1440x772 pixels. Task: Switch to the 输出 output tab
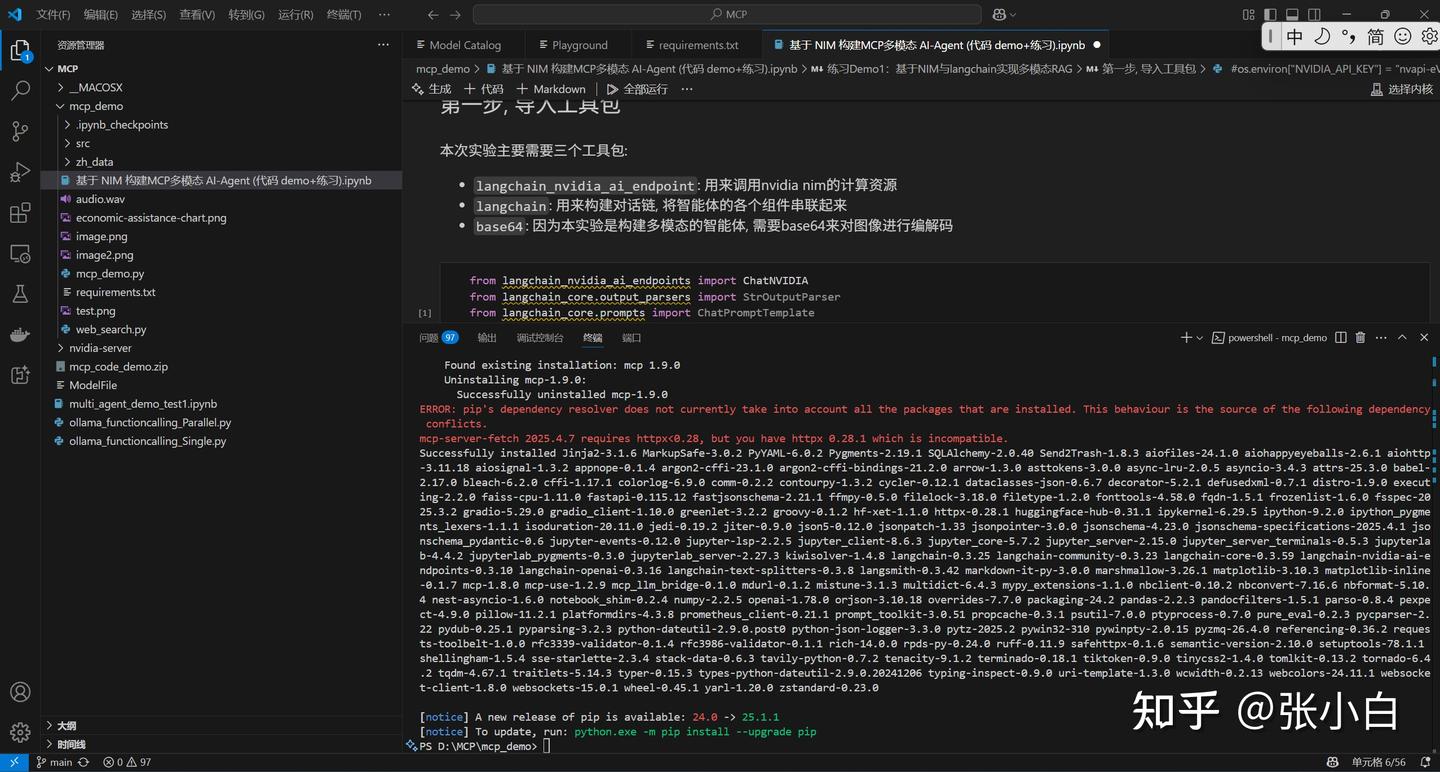tap(487, 338)
